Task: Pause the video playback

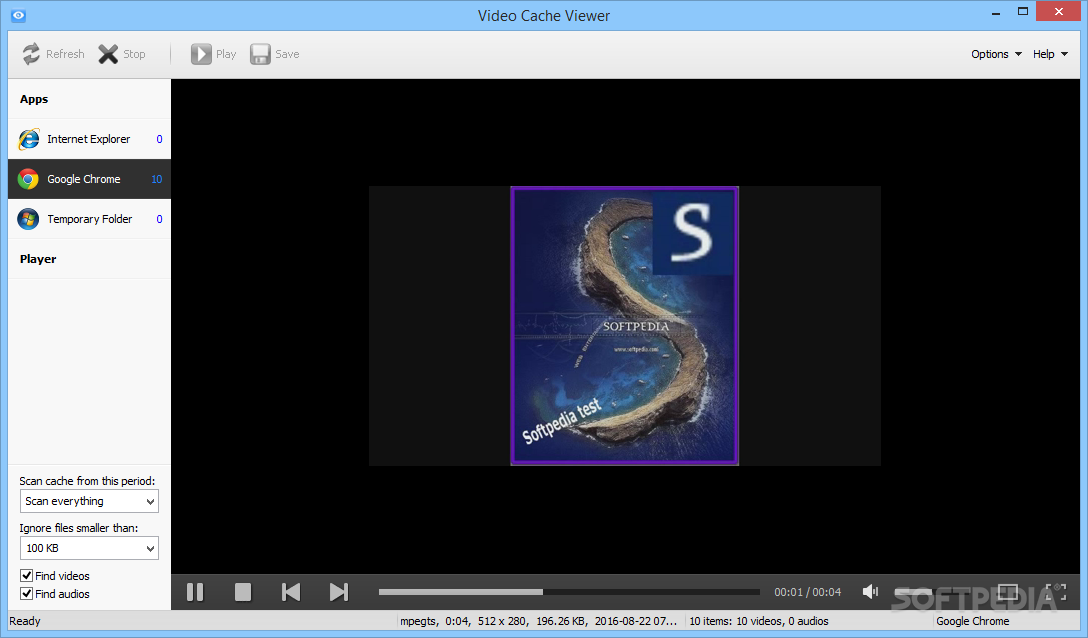Action: click(195, 592)
